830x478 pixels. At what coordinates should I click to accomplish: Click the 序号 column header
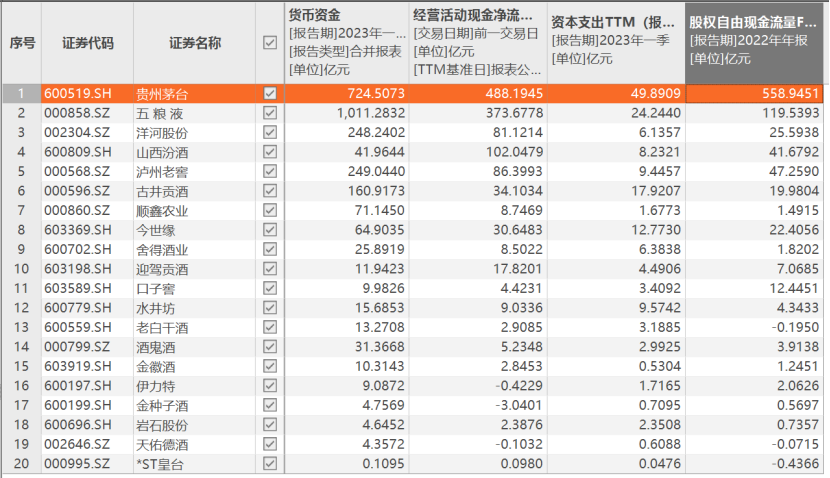point(22,43)
